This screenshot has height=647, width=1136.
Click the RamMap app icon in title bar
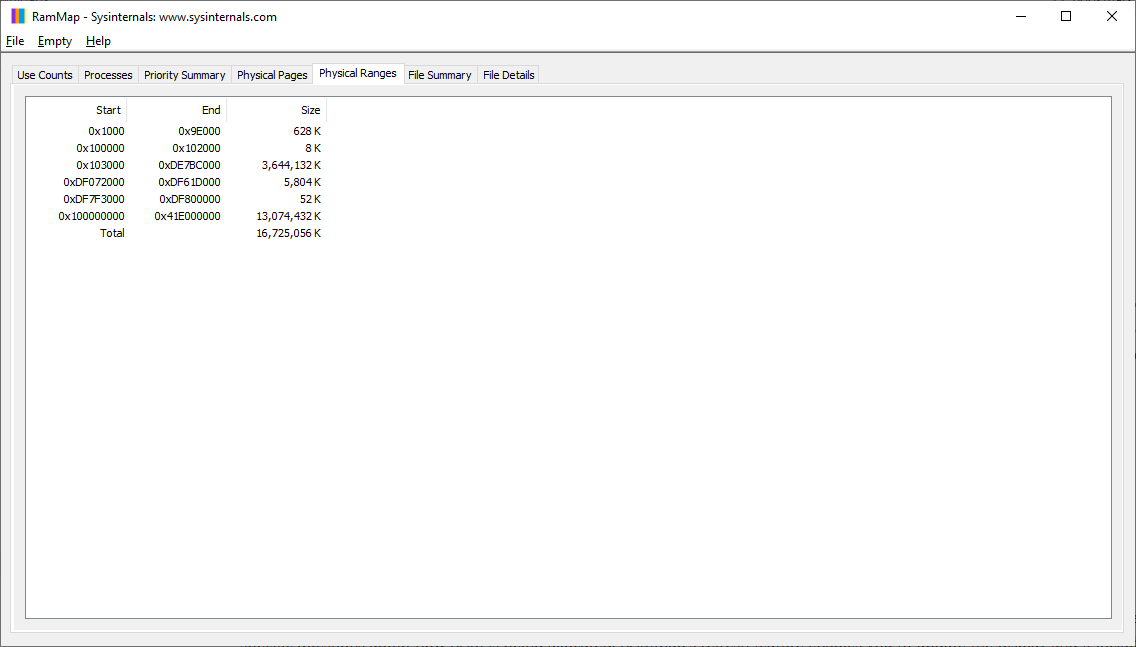(x=18, y=17)
